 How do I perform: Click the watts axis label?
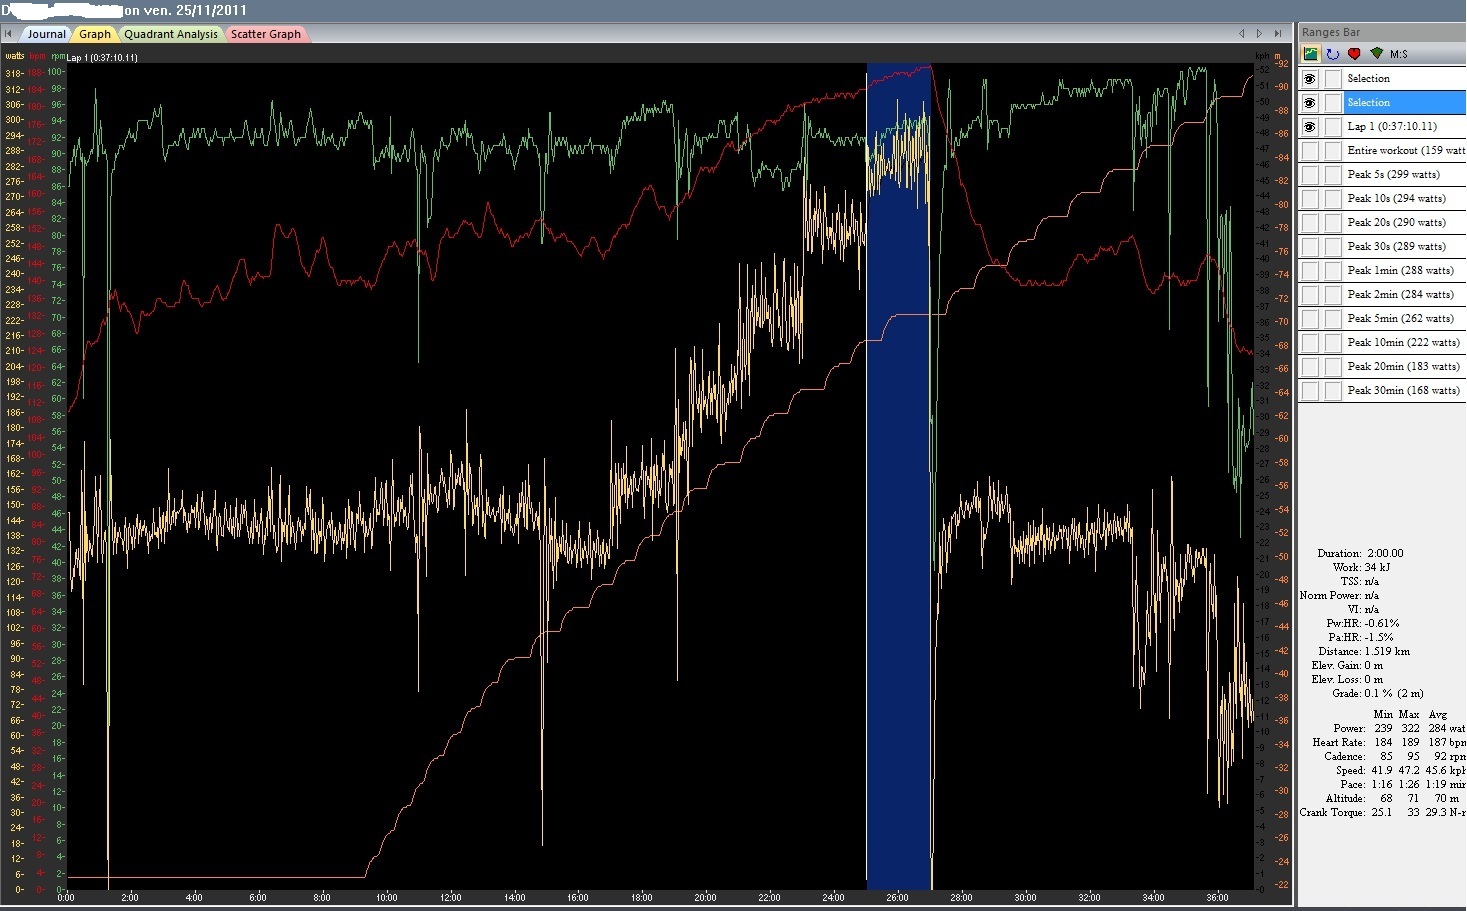tap(15, 56)
